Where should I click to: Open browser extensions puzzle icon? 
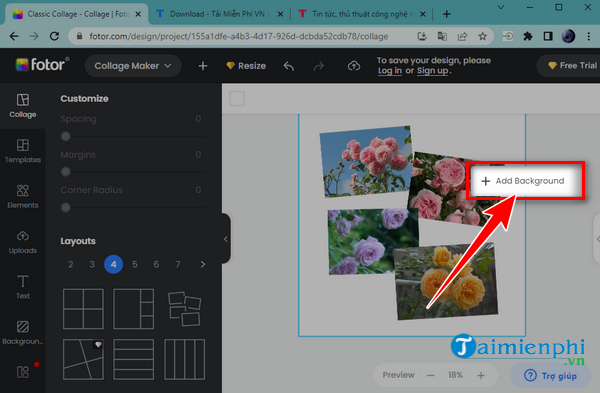pos(528,36)
